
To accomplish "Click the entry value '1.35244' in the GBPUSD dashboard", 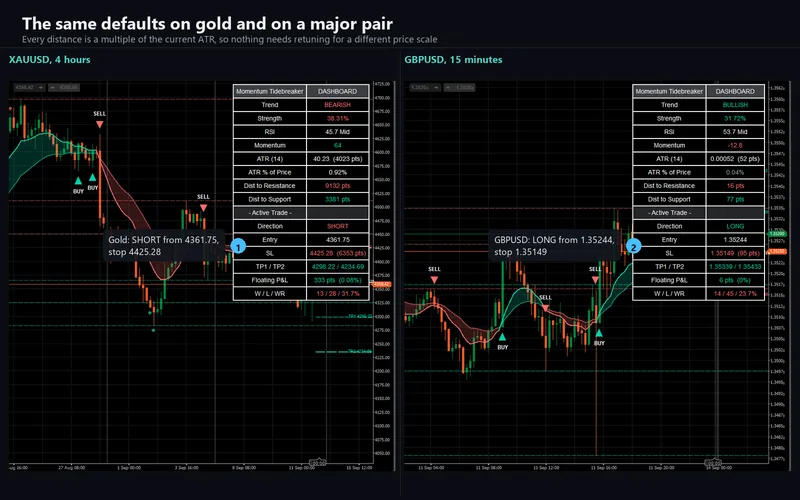I will click(x=735, y=240).
